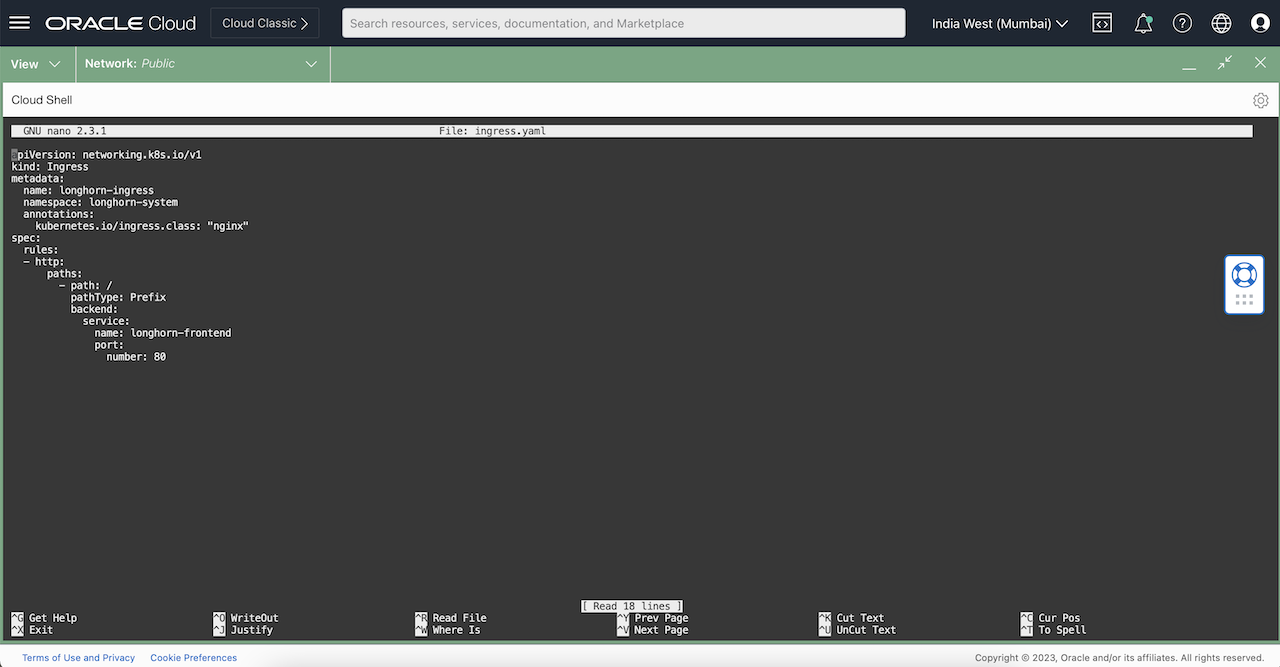This screenshot has width=1280, height=667.
Task: Click the 'number: 80' line
Action: (136, 357)
